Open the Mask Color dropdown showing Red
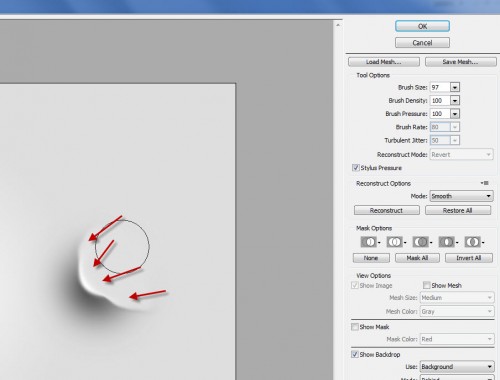500x380 pixels. 457,339
